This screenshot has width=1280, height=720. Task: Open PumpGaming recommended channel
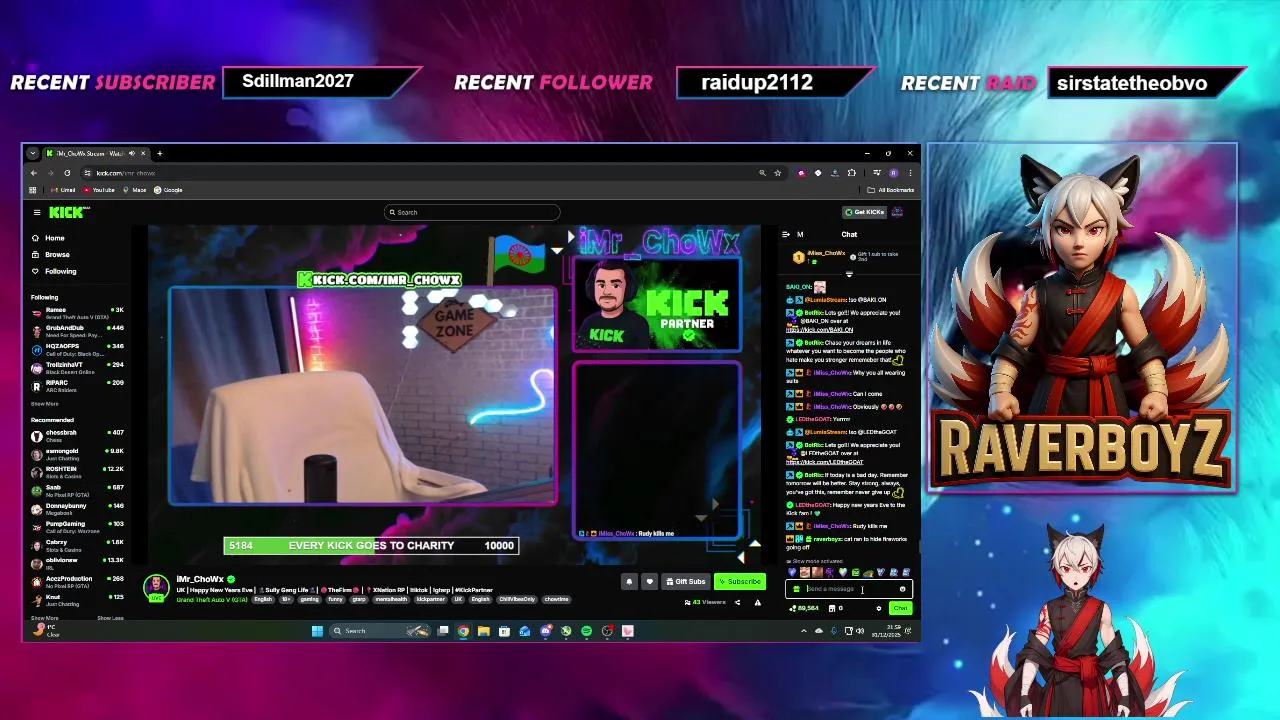(78, 527)
